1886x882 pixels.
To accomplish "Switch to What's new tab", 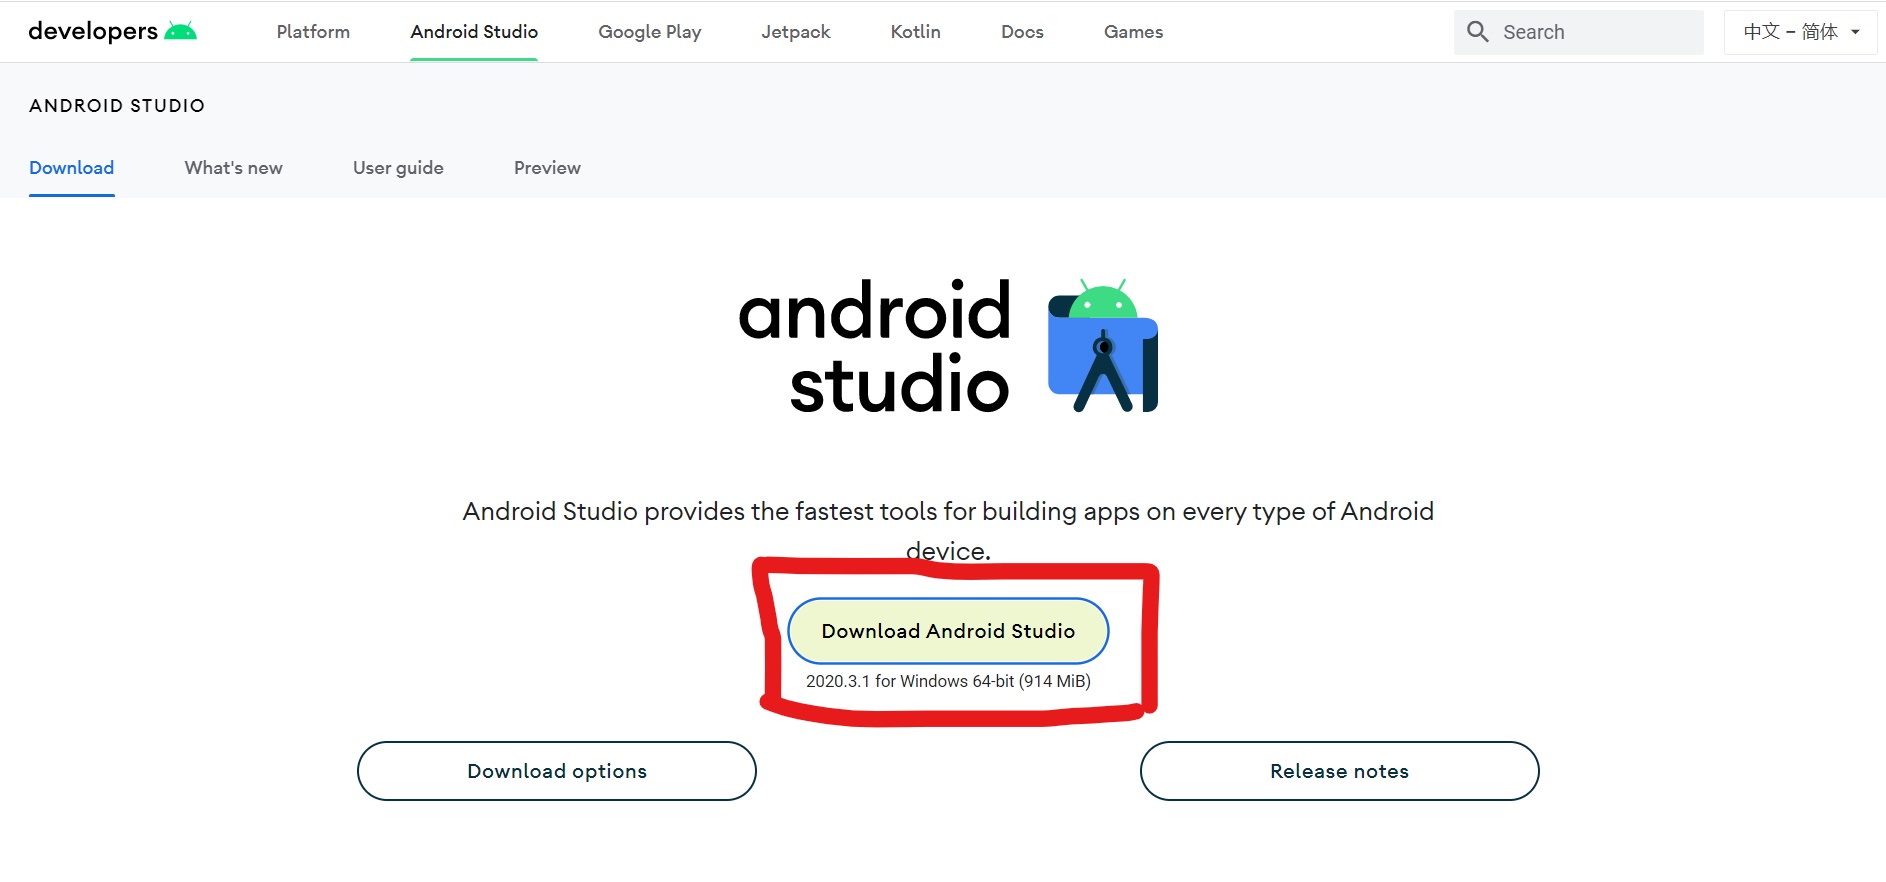I will coord(234,168).
